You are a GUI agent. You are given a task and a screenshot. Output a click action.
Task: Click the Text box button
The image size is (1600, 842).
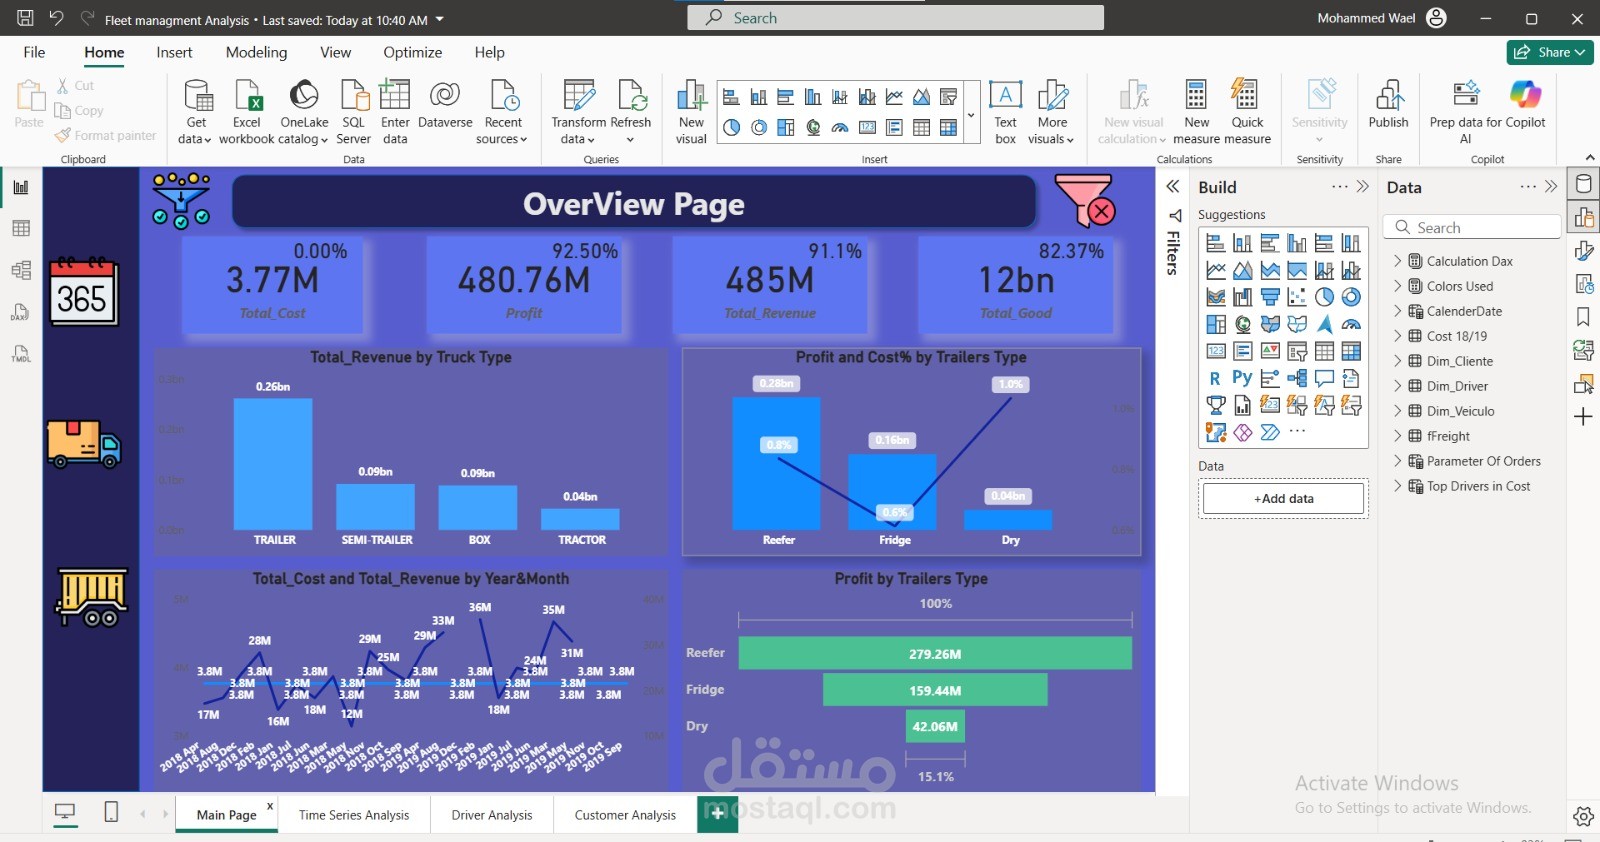(x=1005, y=111)
